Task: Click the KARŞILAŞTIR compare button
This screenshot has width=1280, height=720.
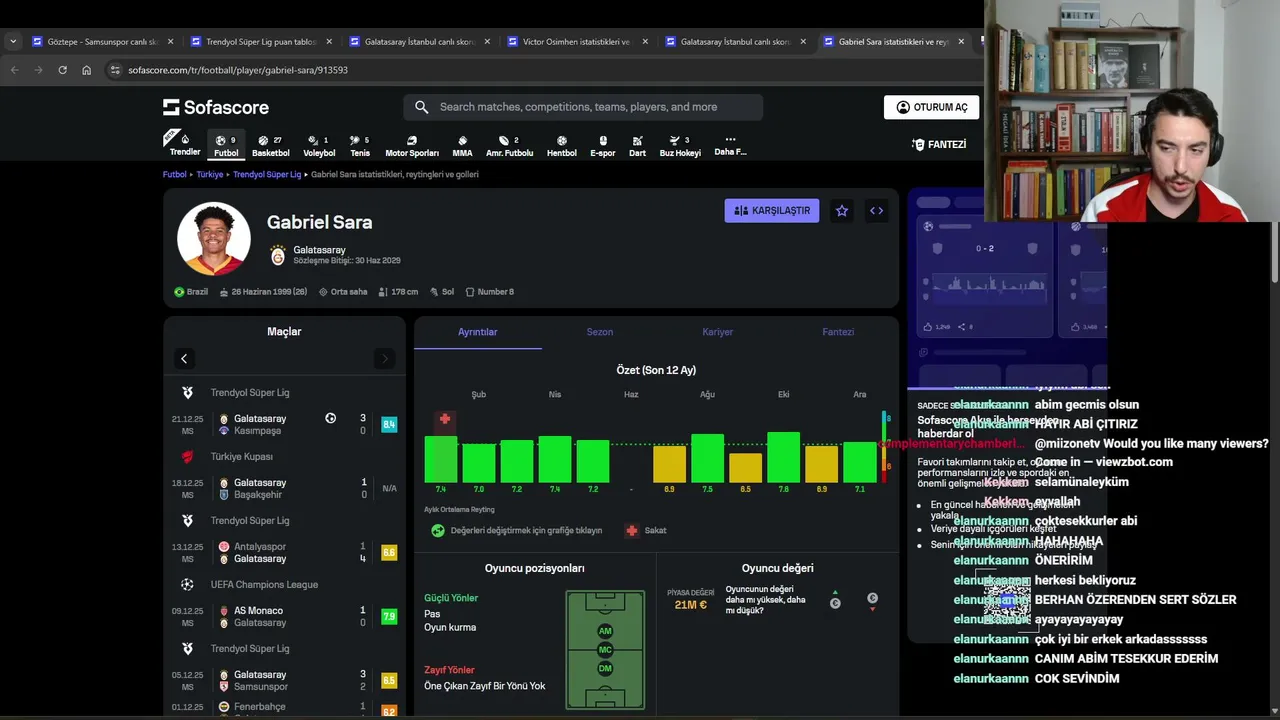Action: [772, 210]
